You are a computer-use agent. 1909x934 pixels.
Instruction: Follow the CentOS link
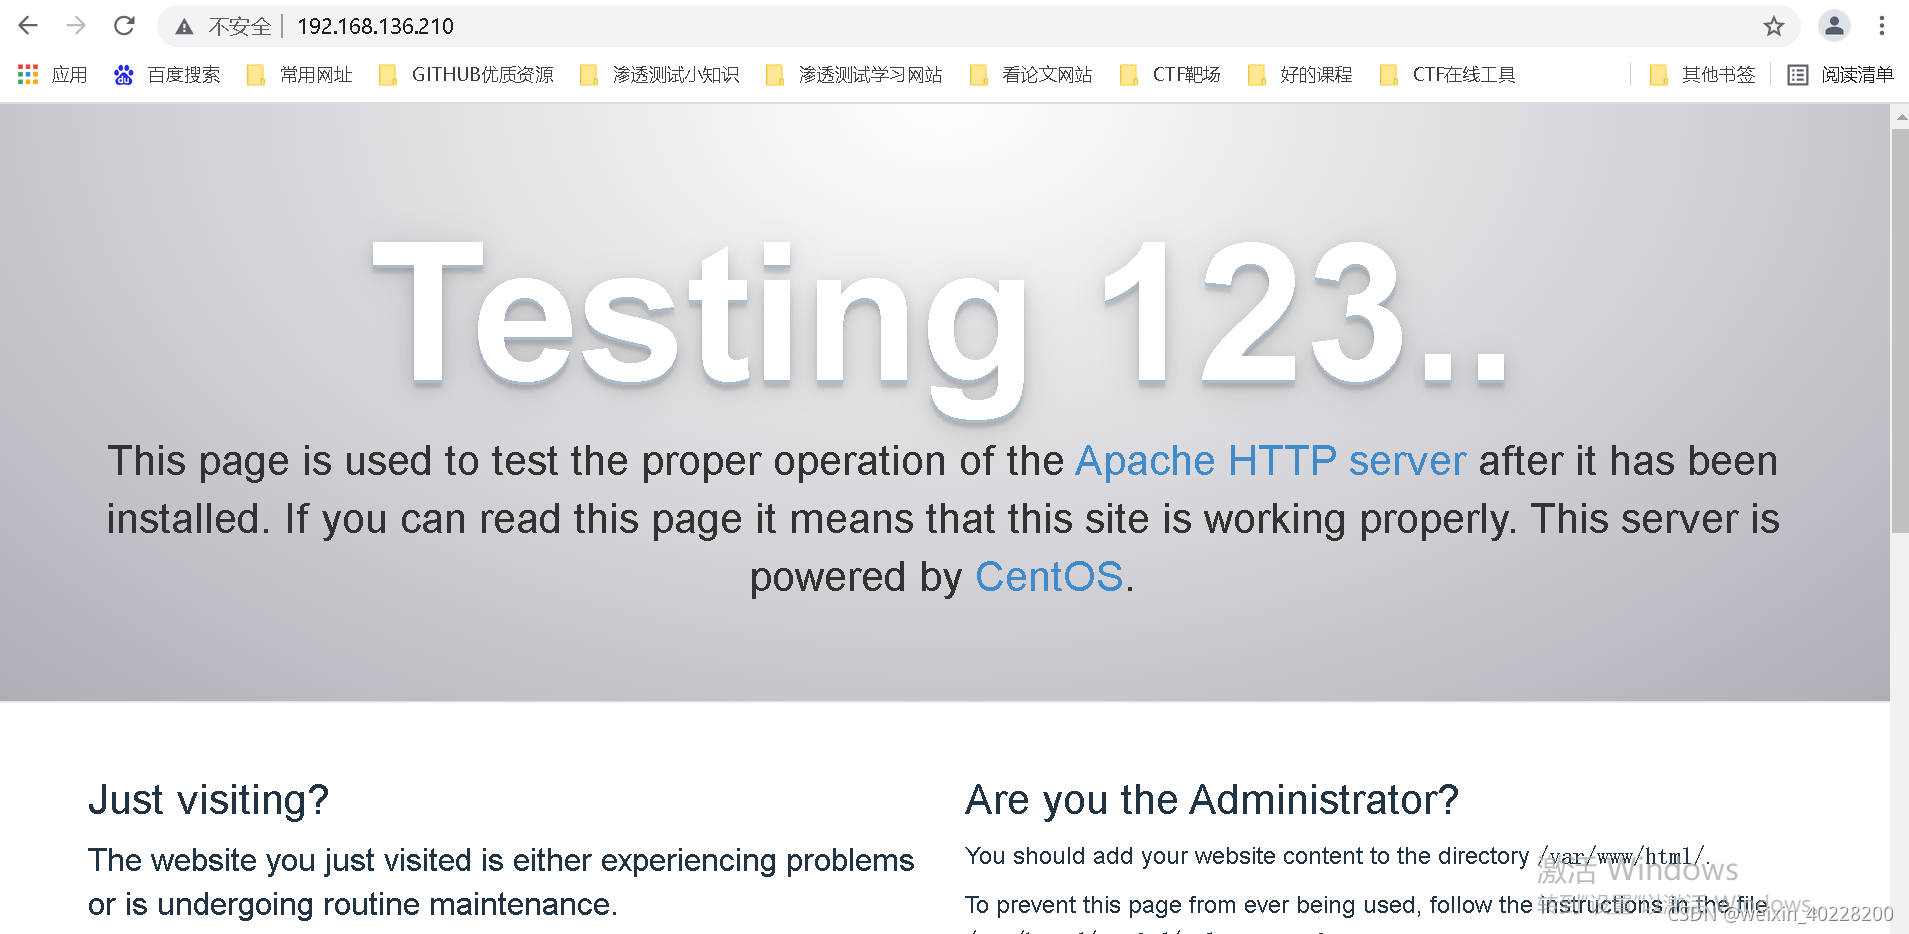point(1049,577)
